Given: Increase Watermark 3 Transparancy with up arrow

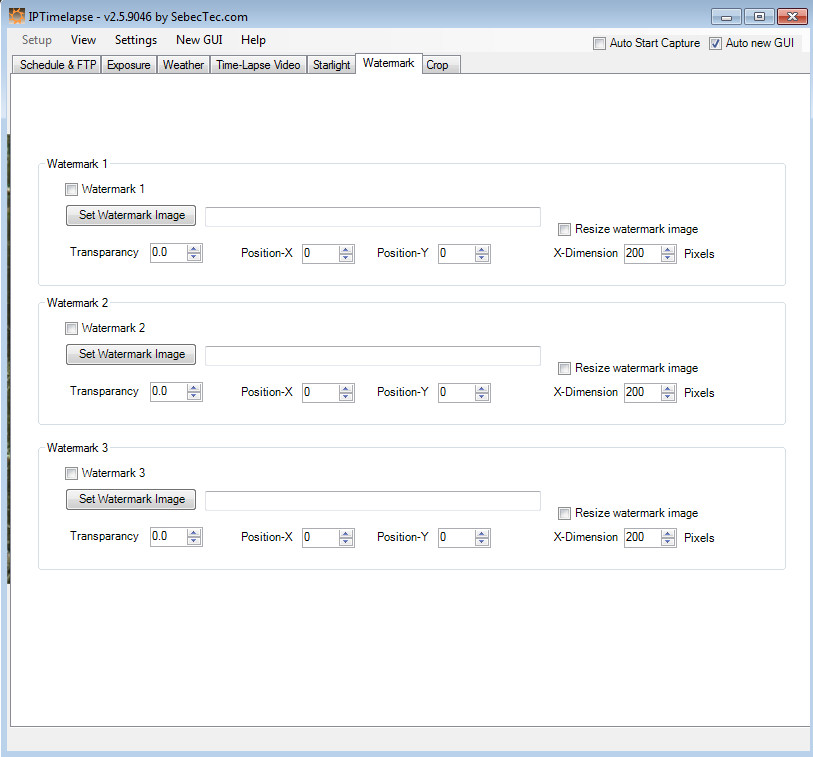Looking at the screenshot, I should click(194, 533).
